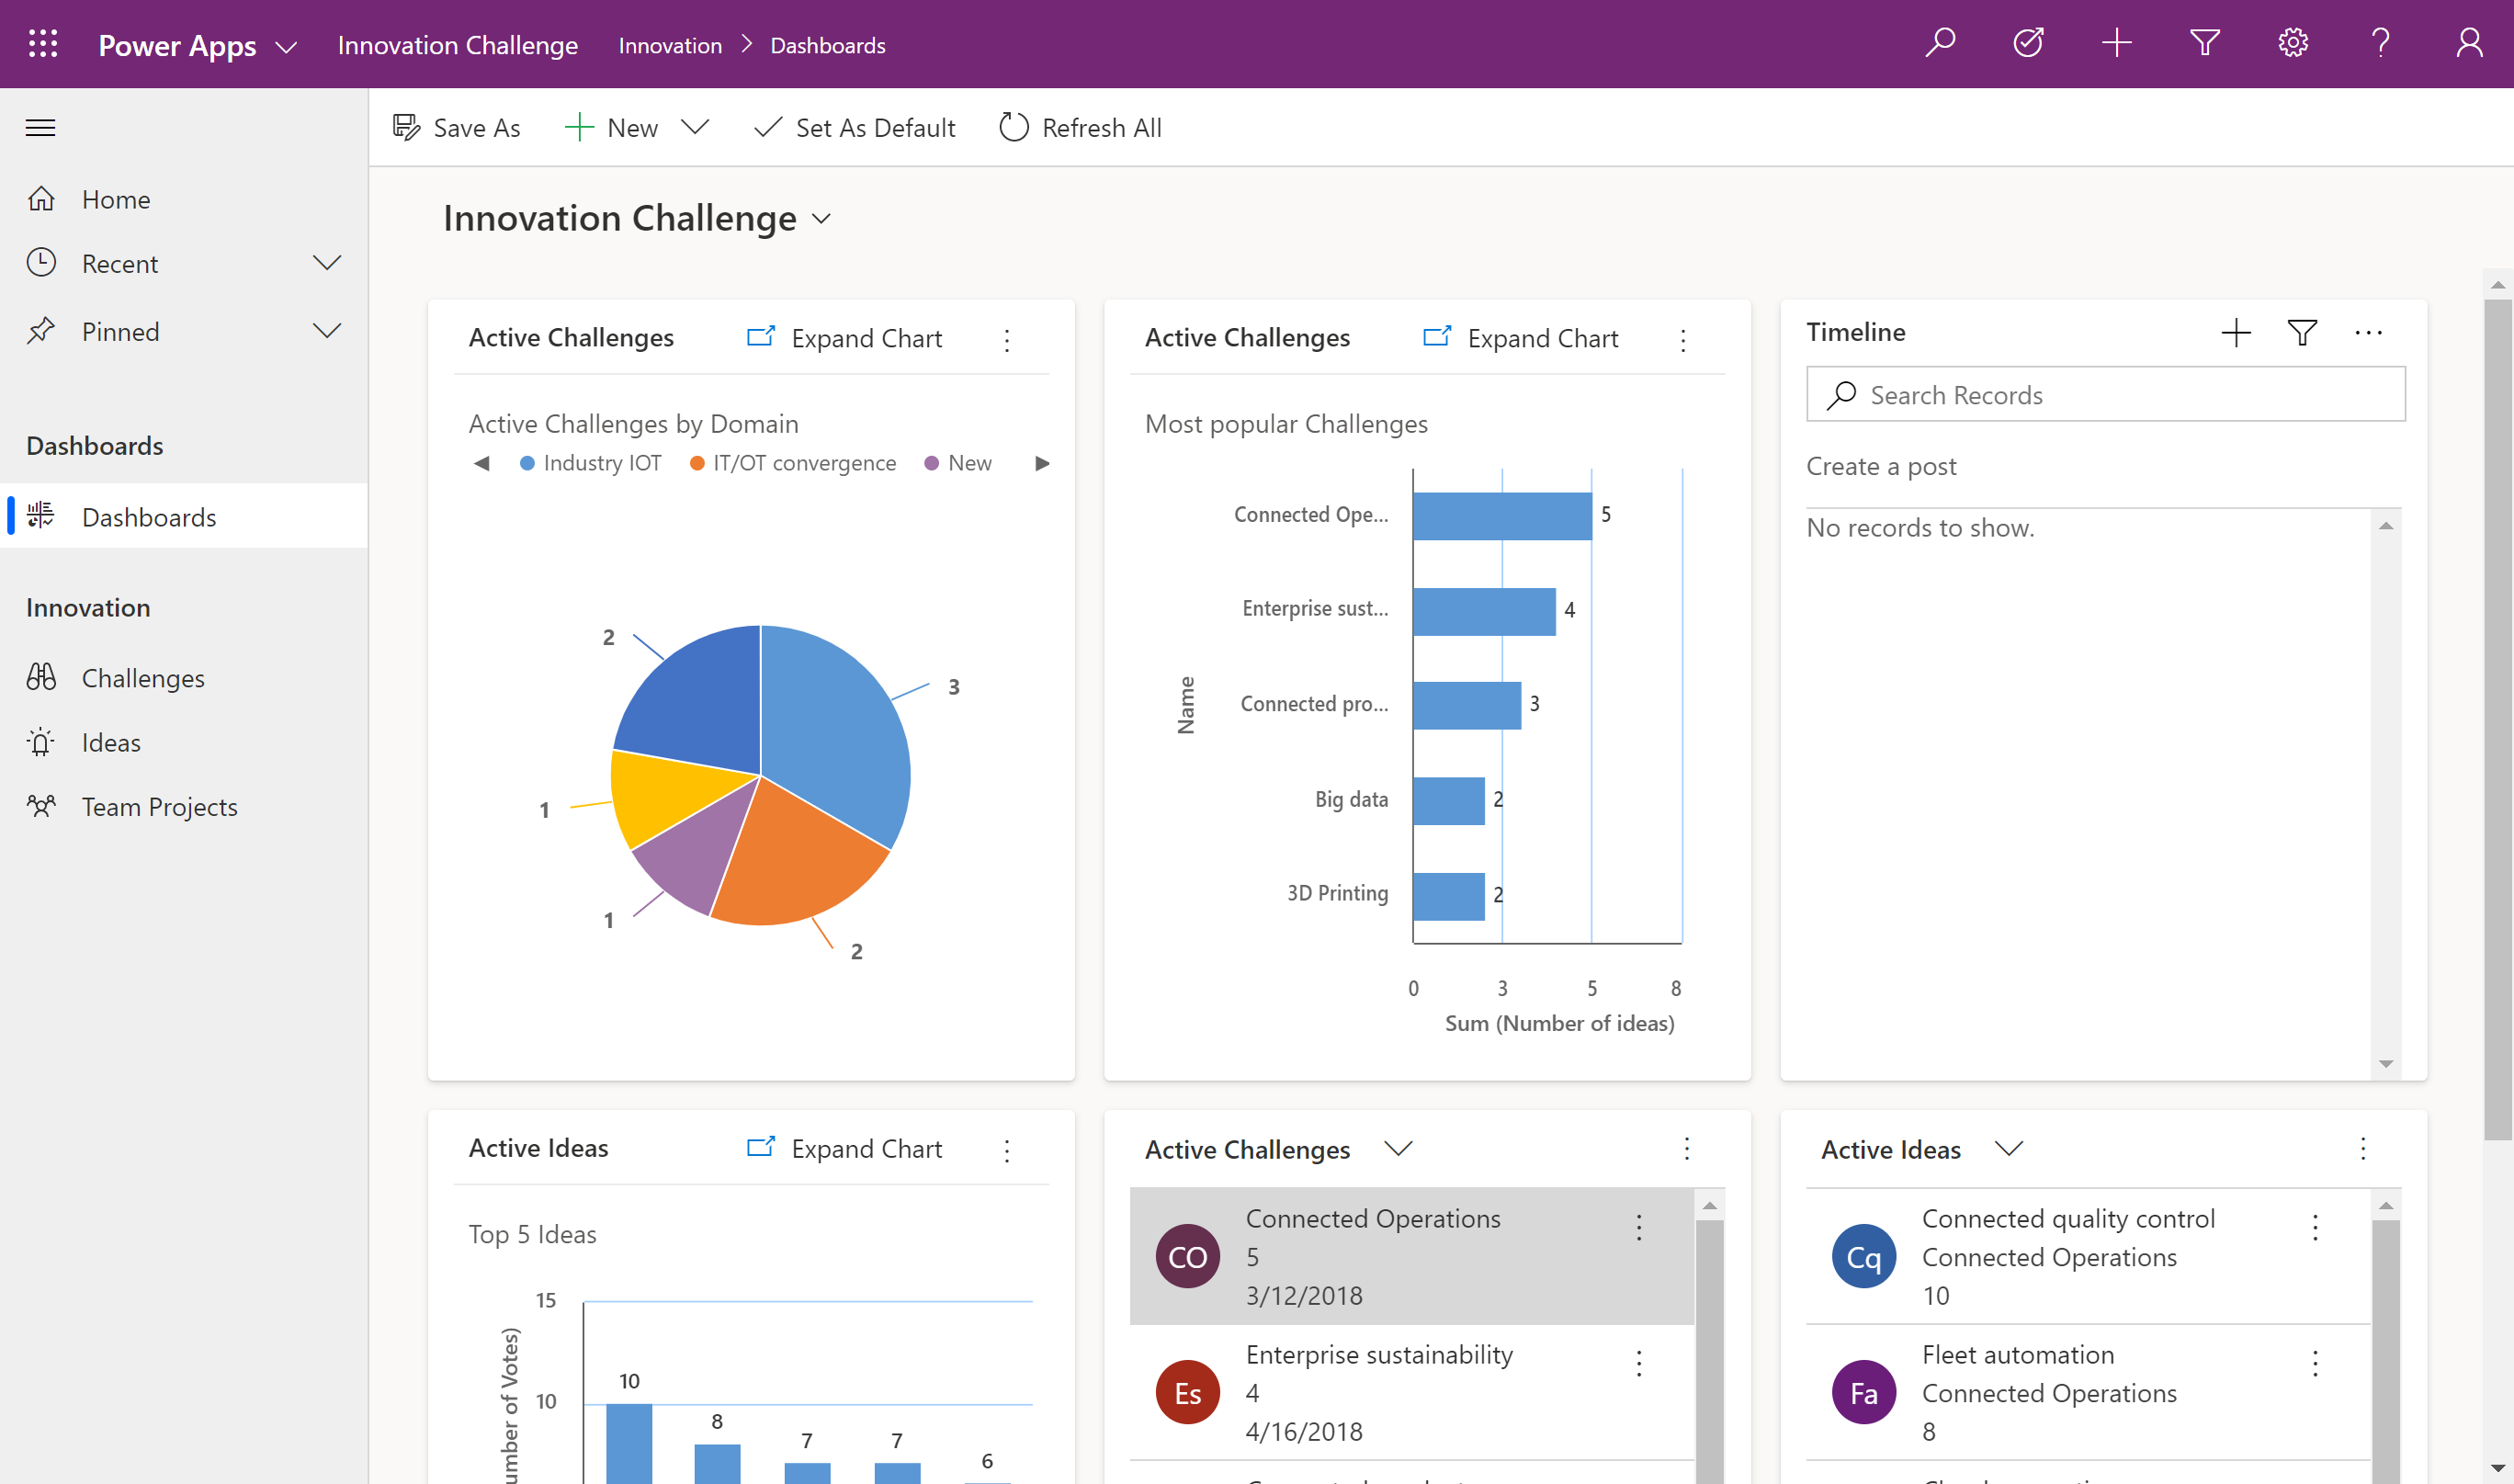Click Refresh All button
The image size is (2514, 1484).
pyautogui.click(x=1078, y=126)
